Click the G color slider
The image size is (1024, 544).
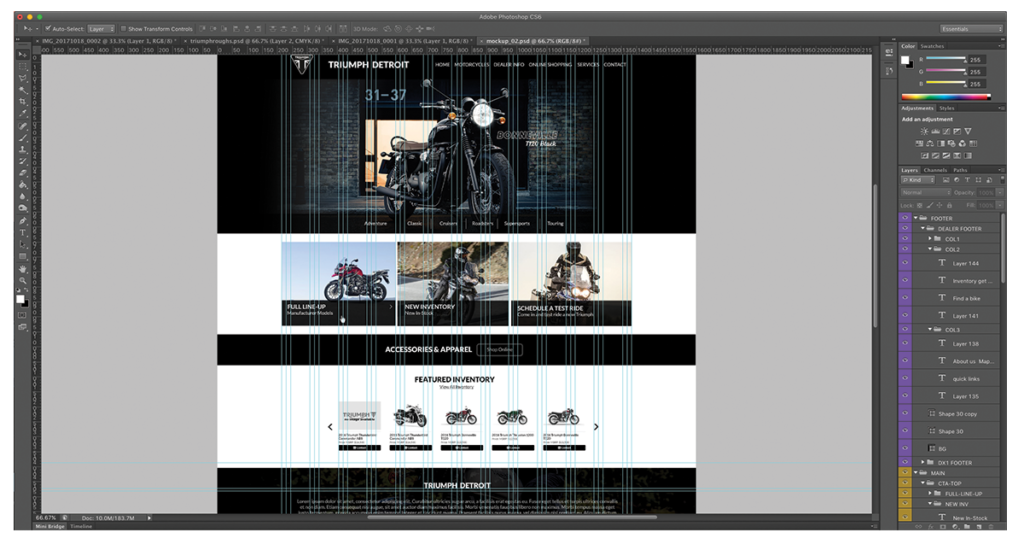point(946,72)
